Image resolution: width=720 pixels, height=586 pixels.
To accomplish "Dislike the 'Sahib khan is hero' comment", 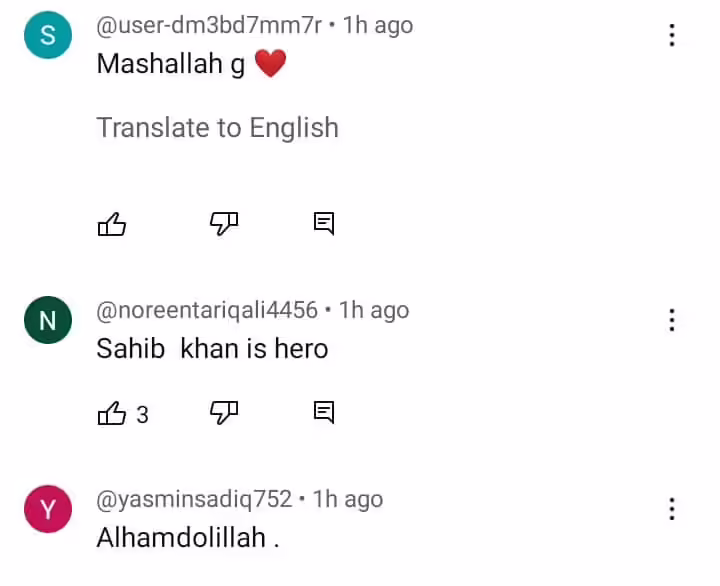I will pos(224,413).
